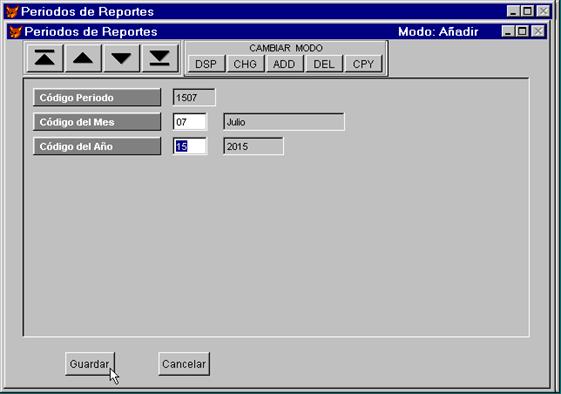This screenshot has height=394, width=561.
Task: Click the year field showing 2015
Action: 253,146
